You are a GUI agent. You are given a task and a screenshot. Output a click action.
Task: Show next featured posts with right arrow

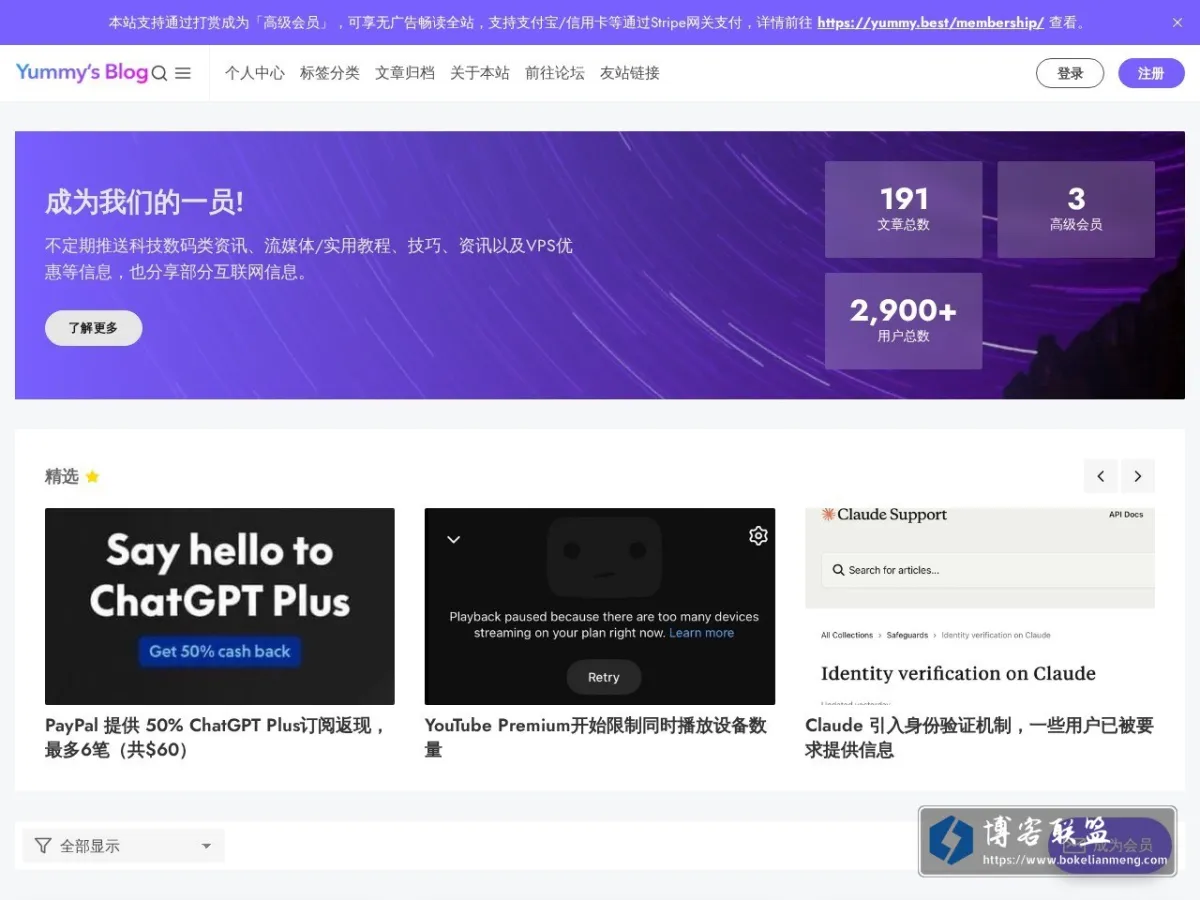click(x=1138, y=476)
